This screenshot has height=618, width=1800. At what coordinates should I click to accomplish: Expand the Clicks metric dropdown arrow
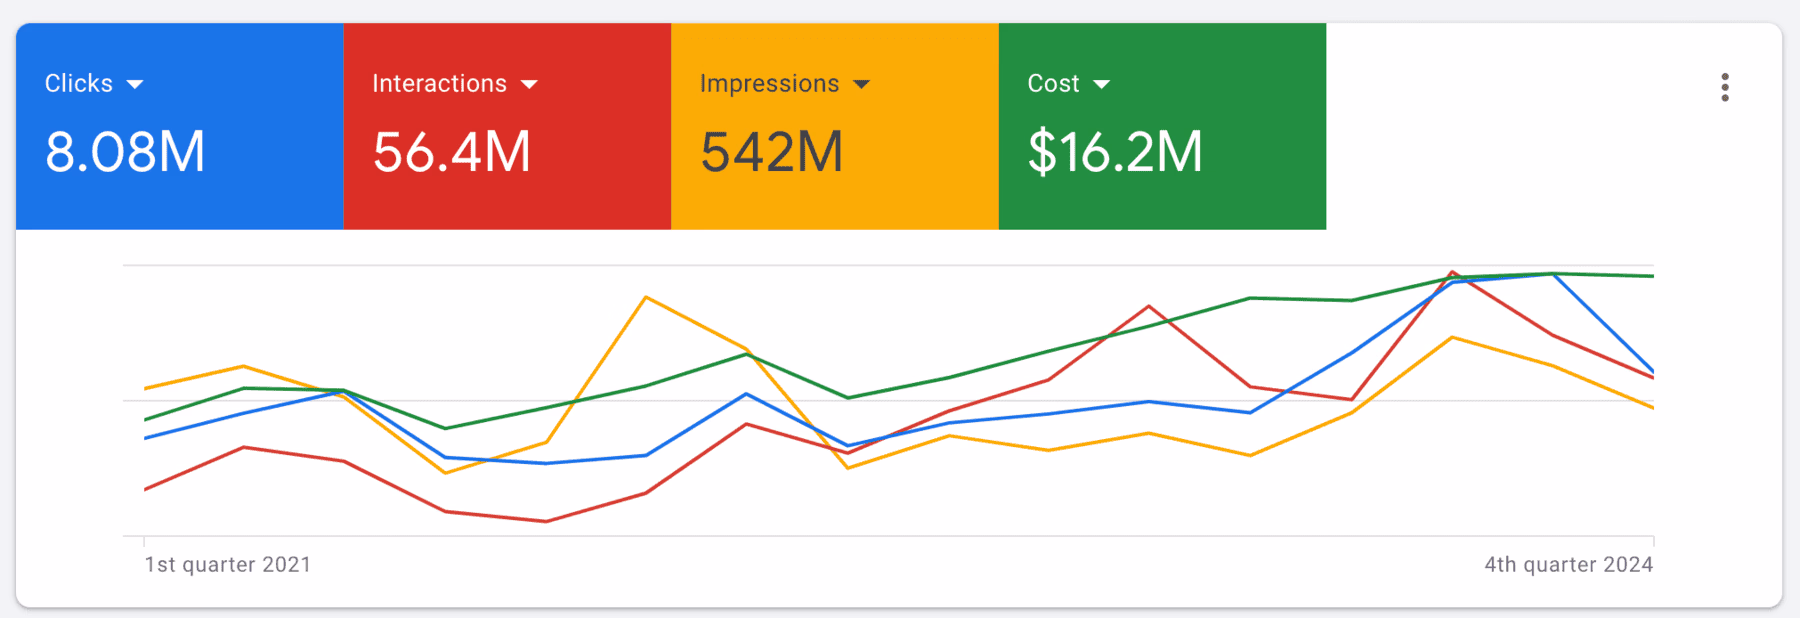tap(135, 85)
